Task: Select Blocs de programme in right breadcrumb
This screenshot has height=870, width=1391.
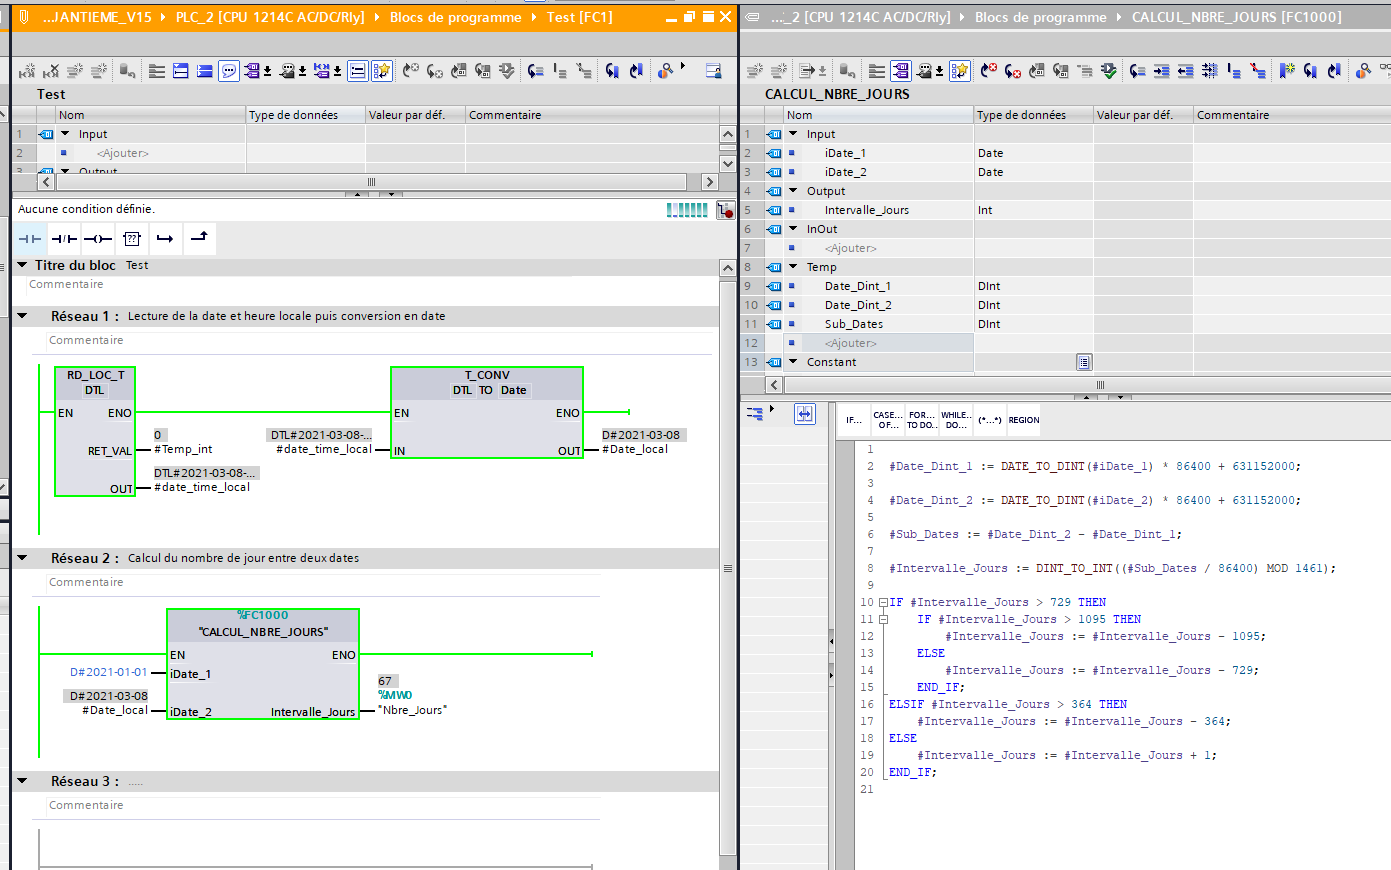Action: coord(1040,17)
